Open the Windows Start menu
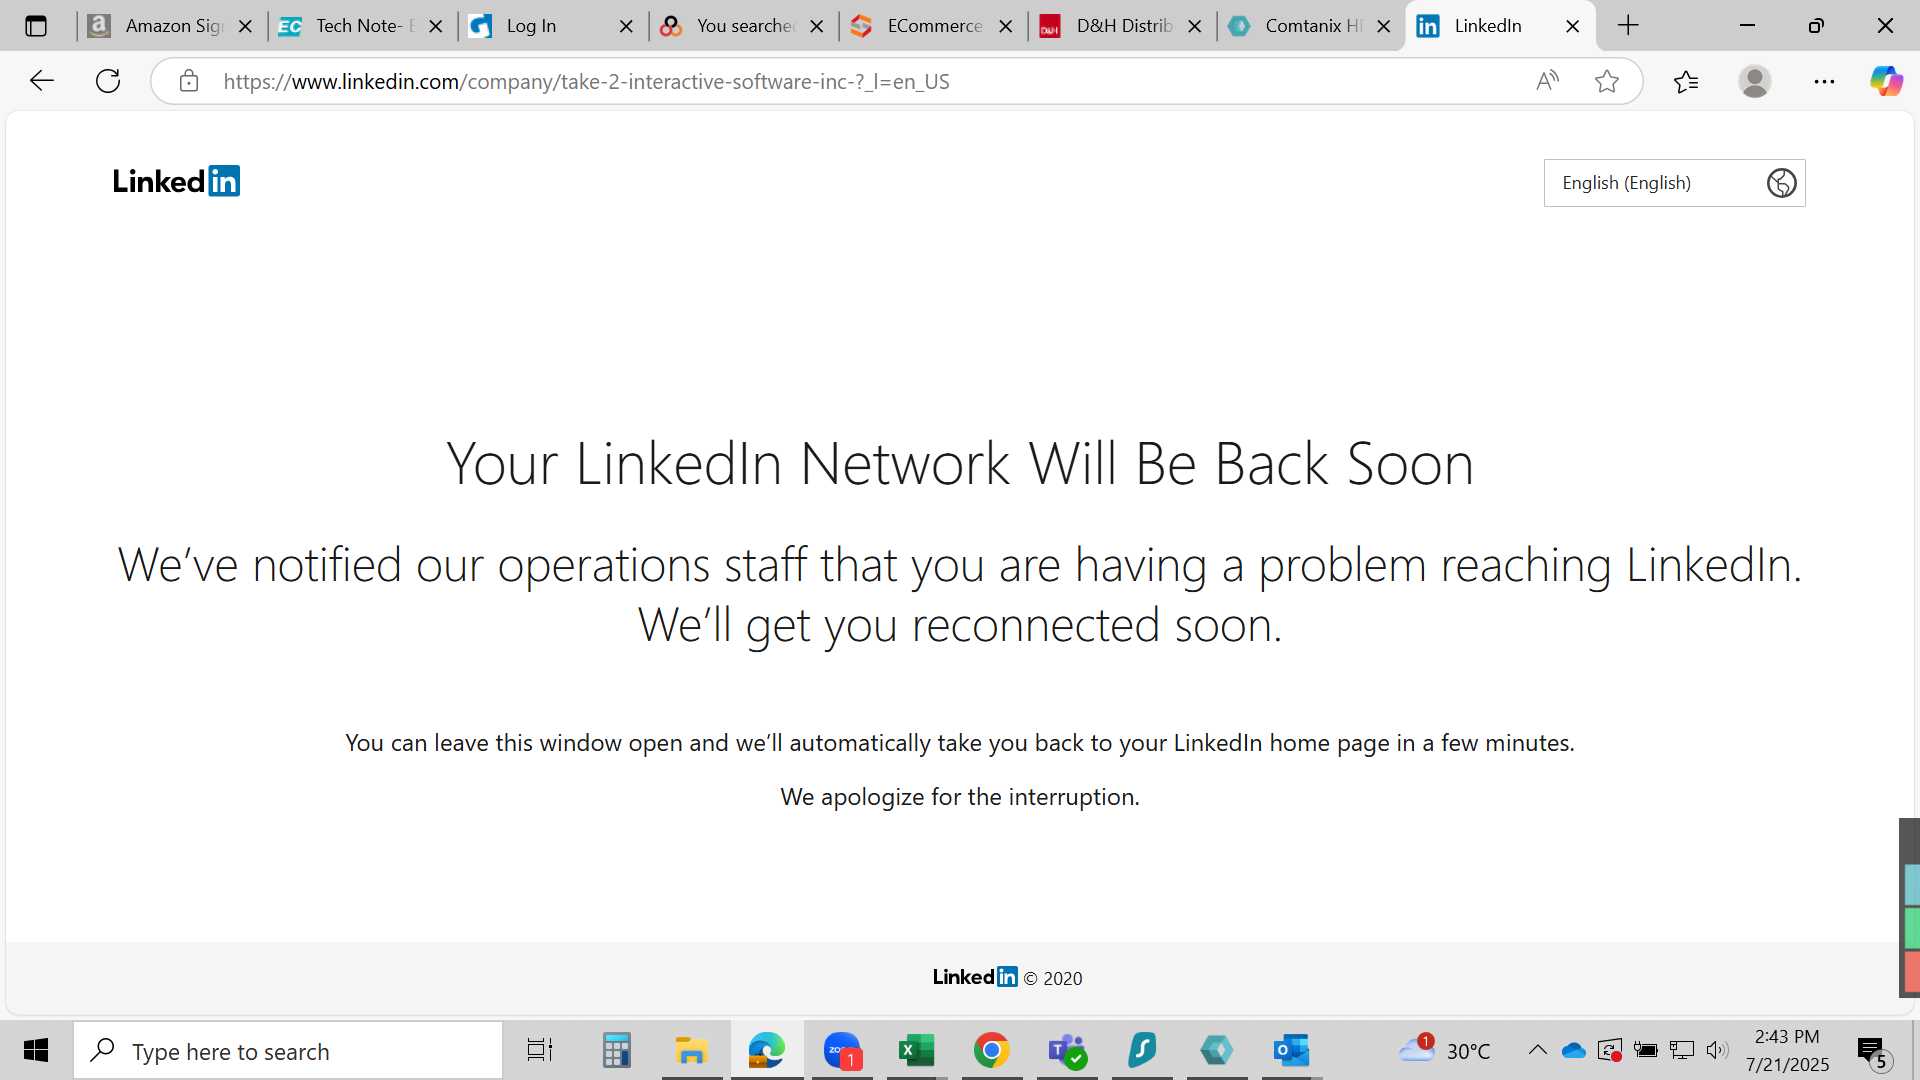The height and width of the screenshot is (1080, 1920). (x=36, y=1051)
